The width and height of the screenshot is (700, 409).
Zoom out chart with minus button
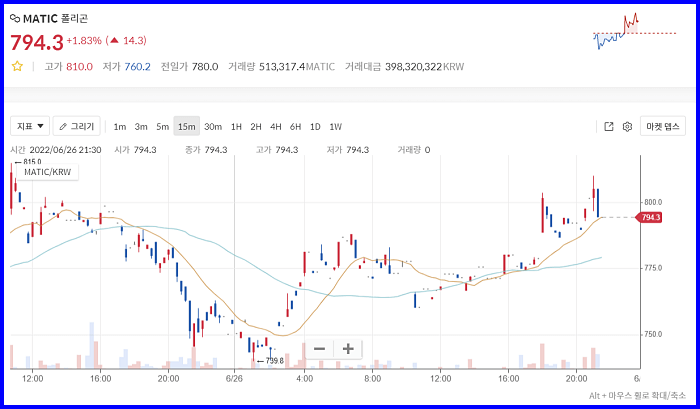pos(319,349)
